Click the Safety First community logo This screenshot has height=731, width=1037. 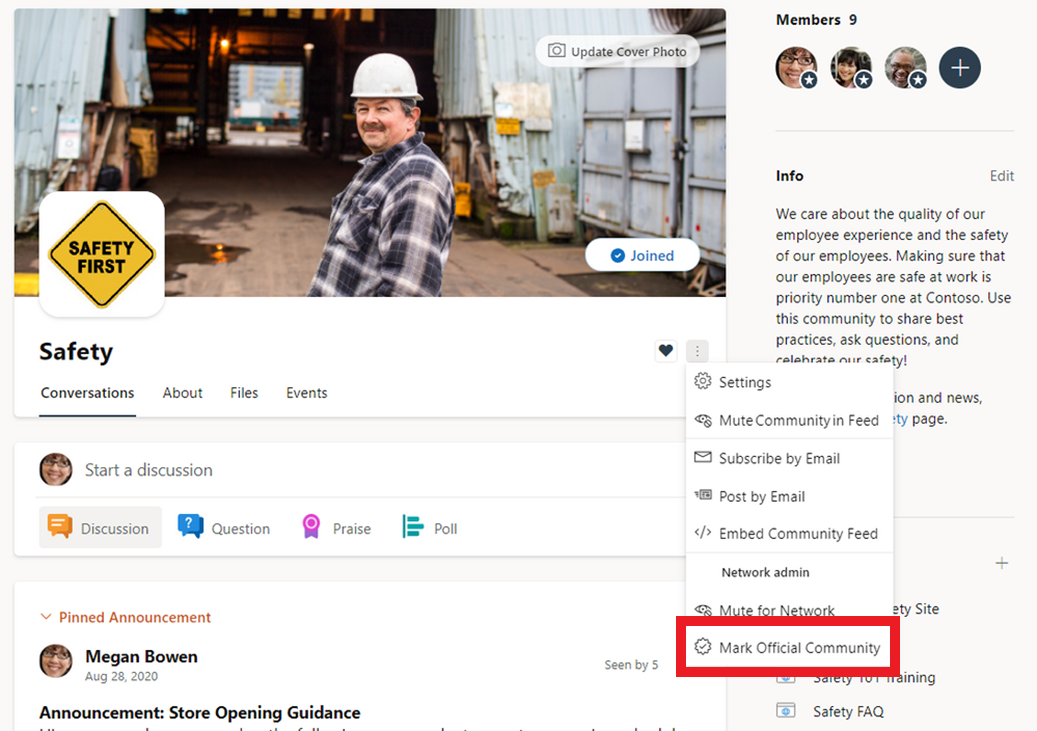102,254
